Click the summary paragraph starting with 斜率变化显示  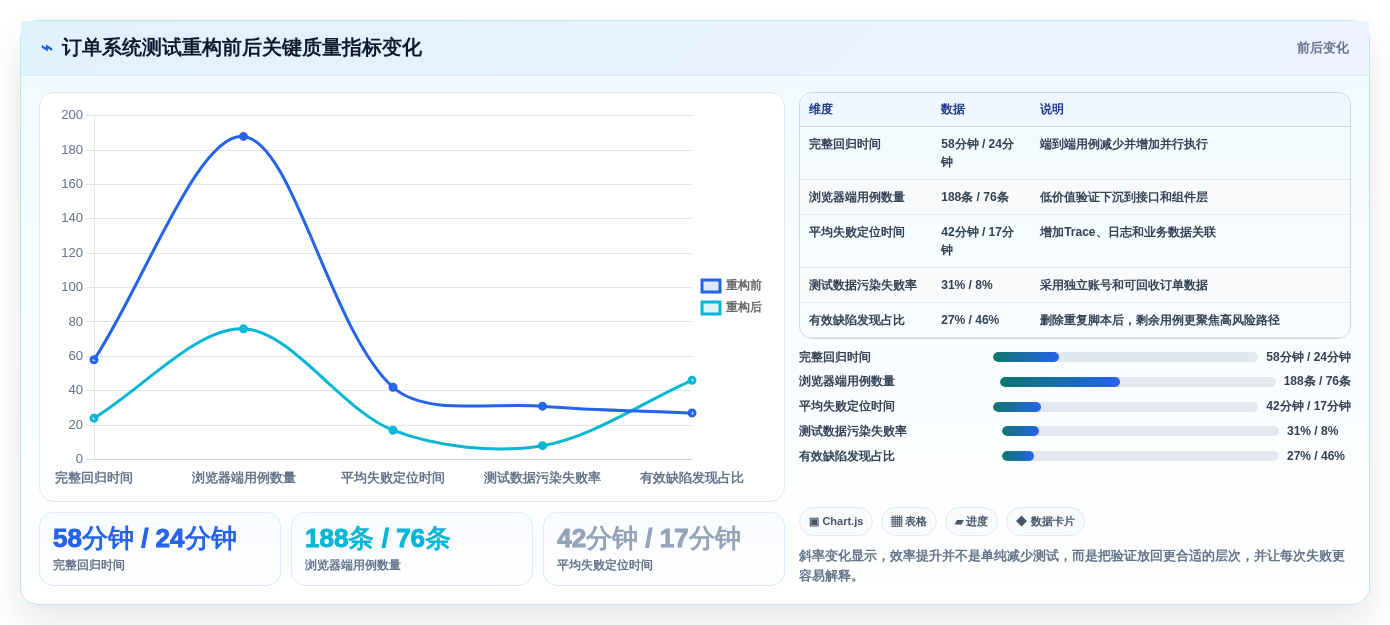(1073, 566)
